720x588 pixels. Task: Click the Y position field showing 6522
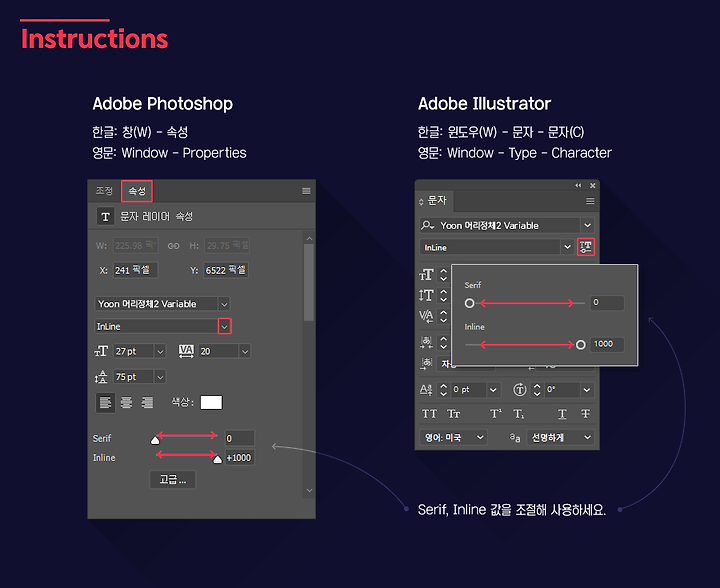coord(226,270)
